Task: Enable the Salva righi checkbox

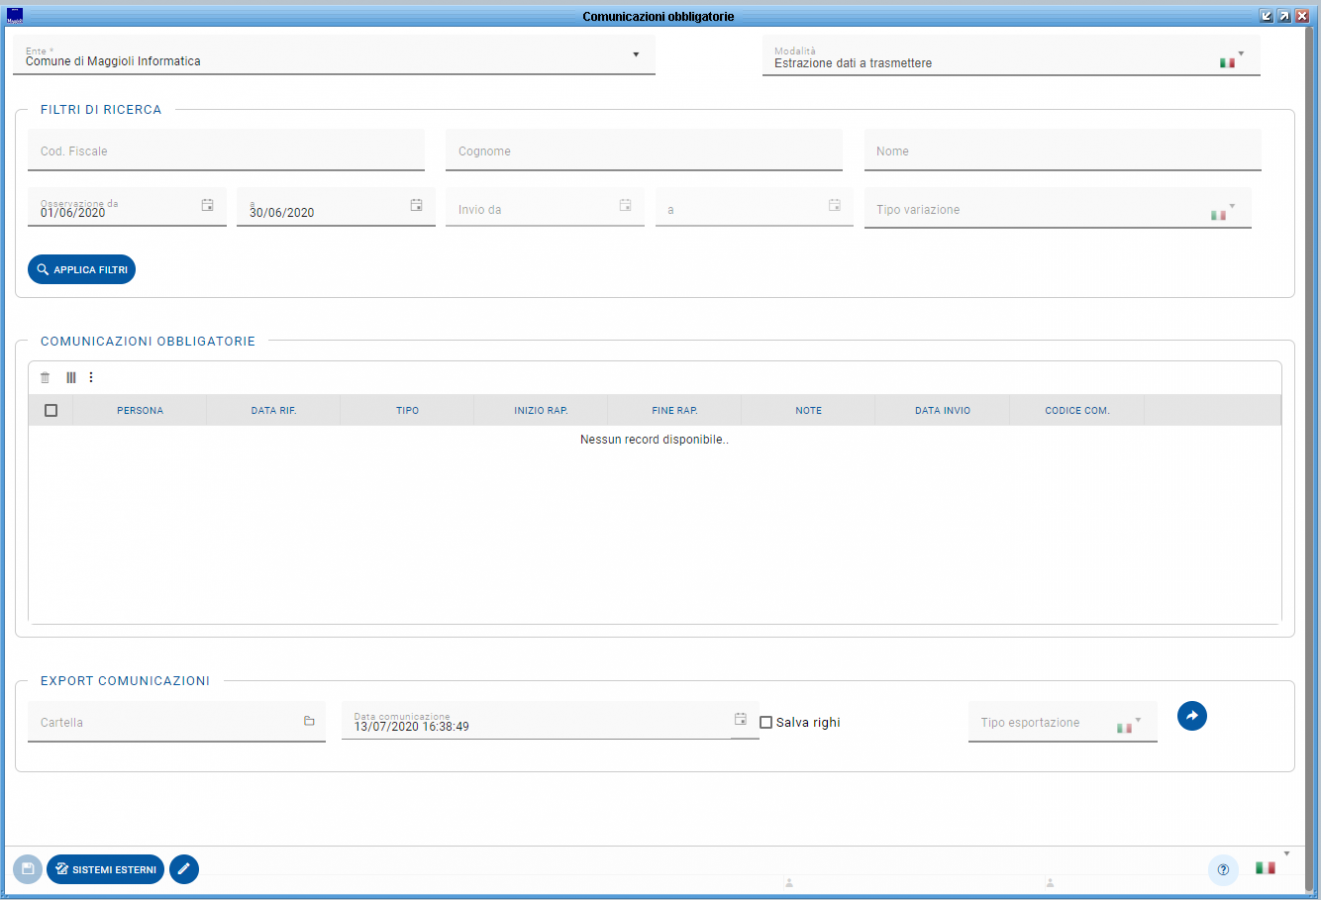Action: tap(766, 722)
